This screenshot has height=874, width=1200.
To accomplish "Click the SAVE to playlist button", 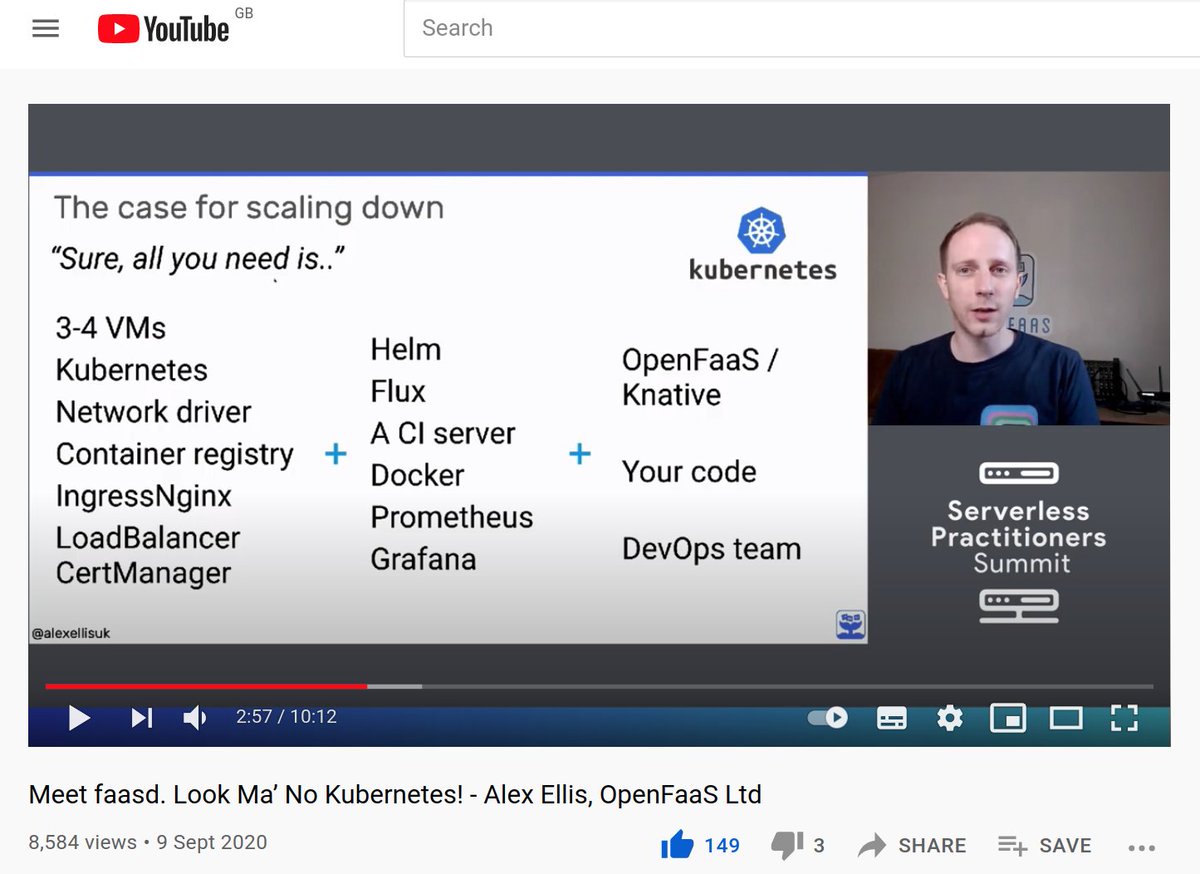I will pos(1044,846).
